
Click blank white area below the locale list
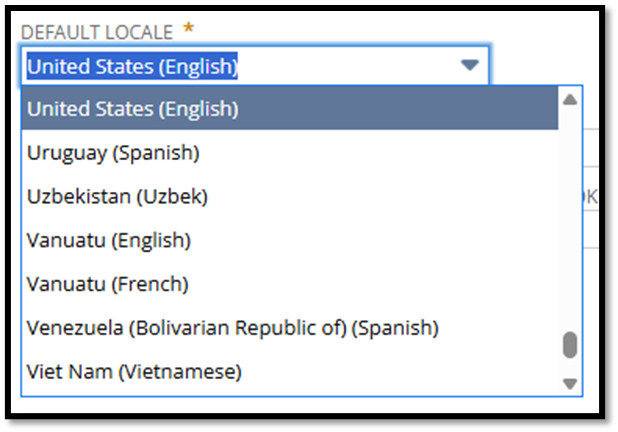tap(300, 405)
